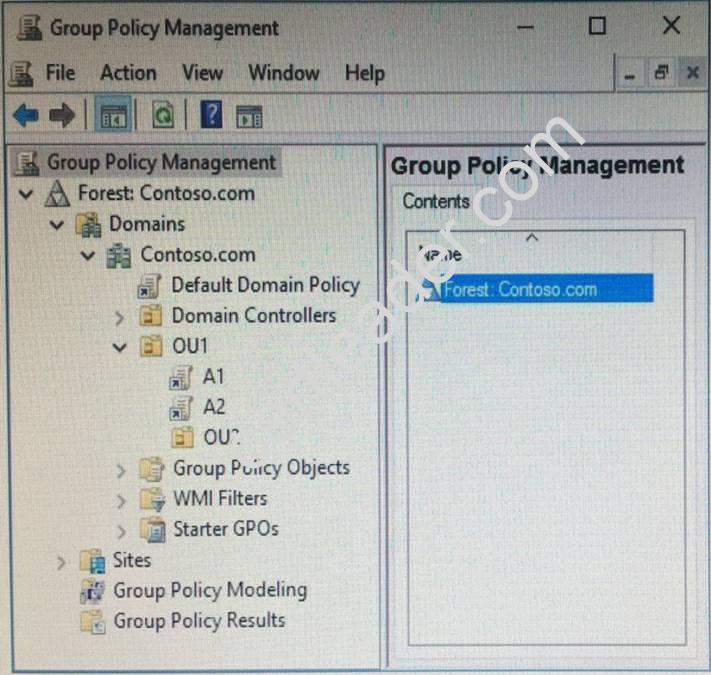
Task: Click the Back arrow toolbar button
Action: coord(25,115)
